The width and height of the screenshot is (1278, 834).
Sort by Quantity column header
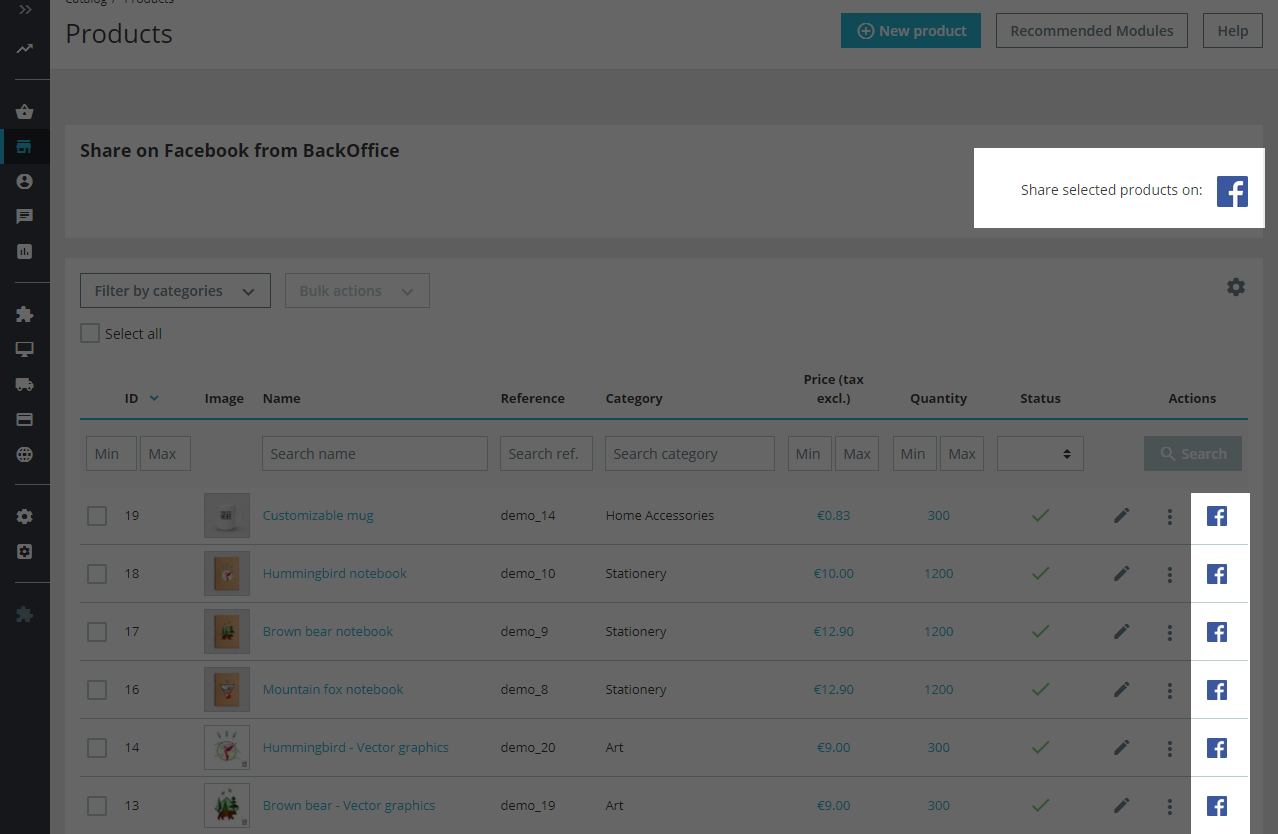tap(938, 398)
